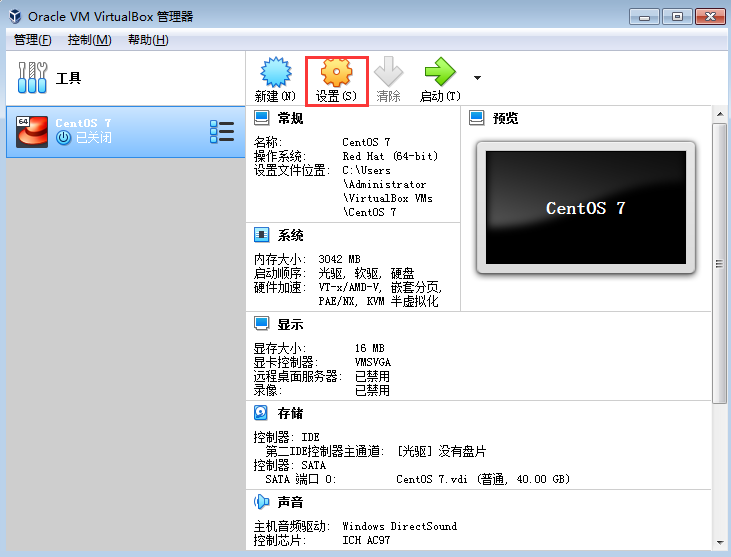Image resolution: width=731 pixels, height=557 pixels.
Task: Open the 管理(F) menu
Action: pyautogui.click(x=33, y=40)
